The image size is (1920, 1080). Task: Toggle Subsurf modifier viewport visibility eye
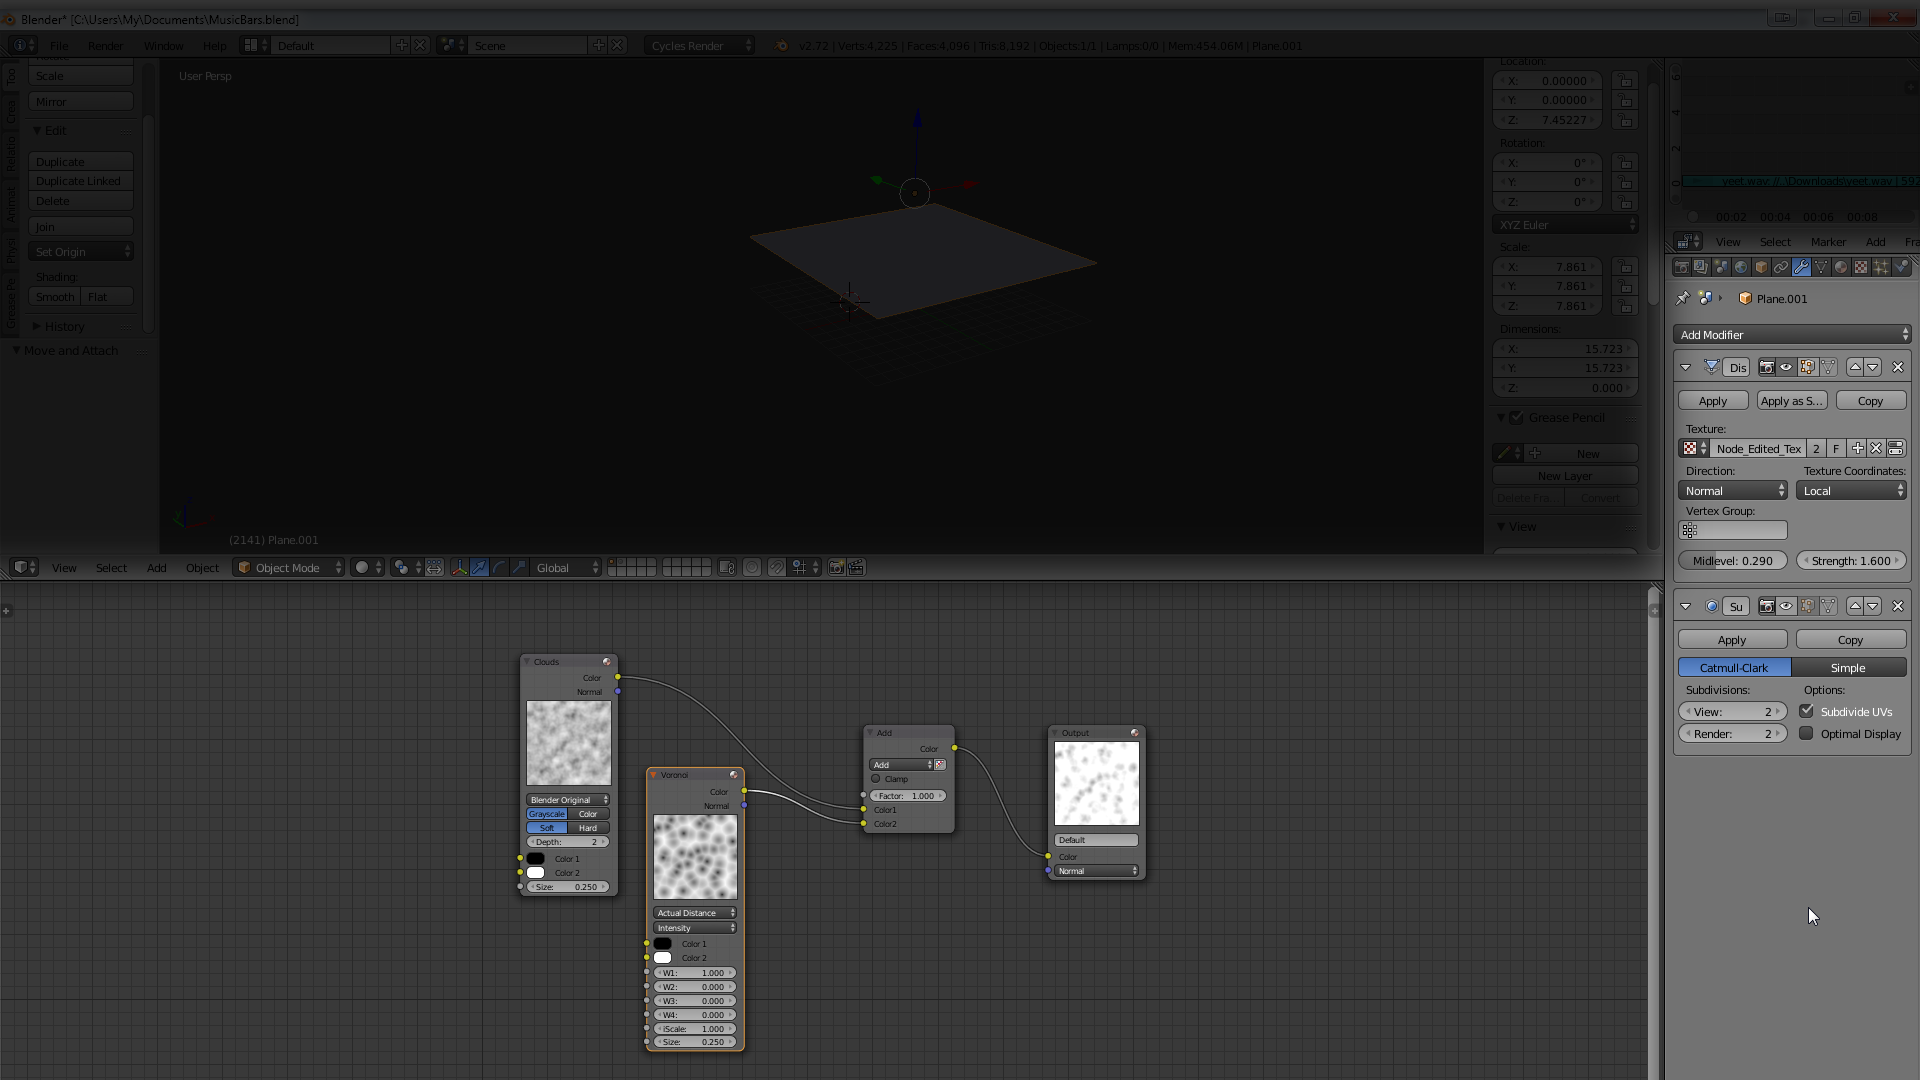(x=1786, y=606)
